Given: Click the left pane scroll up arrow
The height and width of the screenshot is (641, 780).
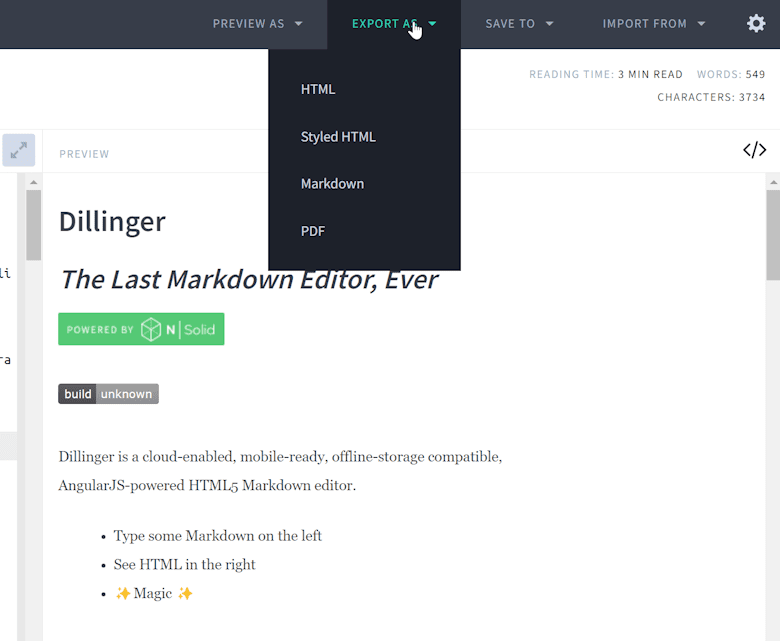Looking at the screenshot, I should click(33, 183).
